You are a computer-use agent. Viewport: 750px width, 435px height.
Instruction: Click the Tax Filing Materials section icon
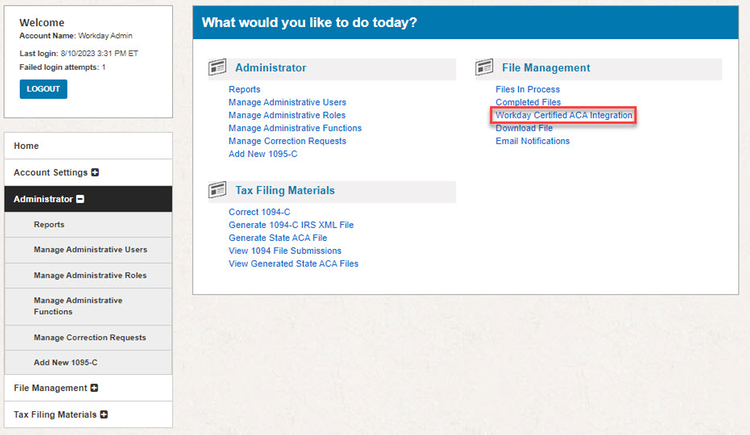(x=217, y=190)
